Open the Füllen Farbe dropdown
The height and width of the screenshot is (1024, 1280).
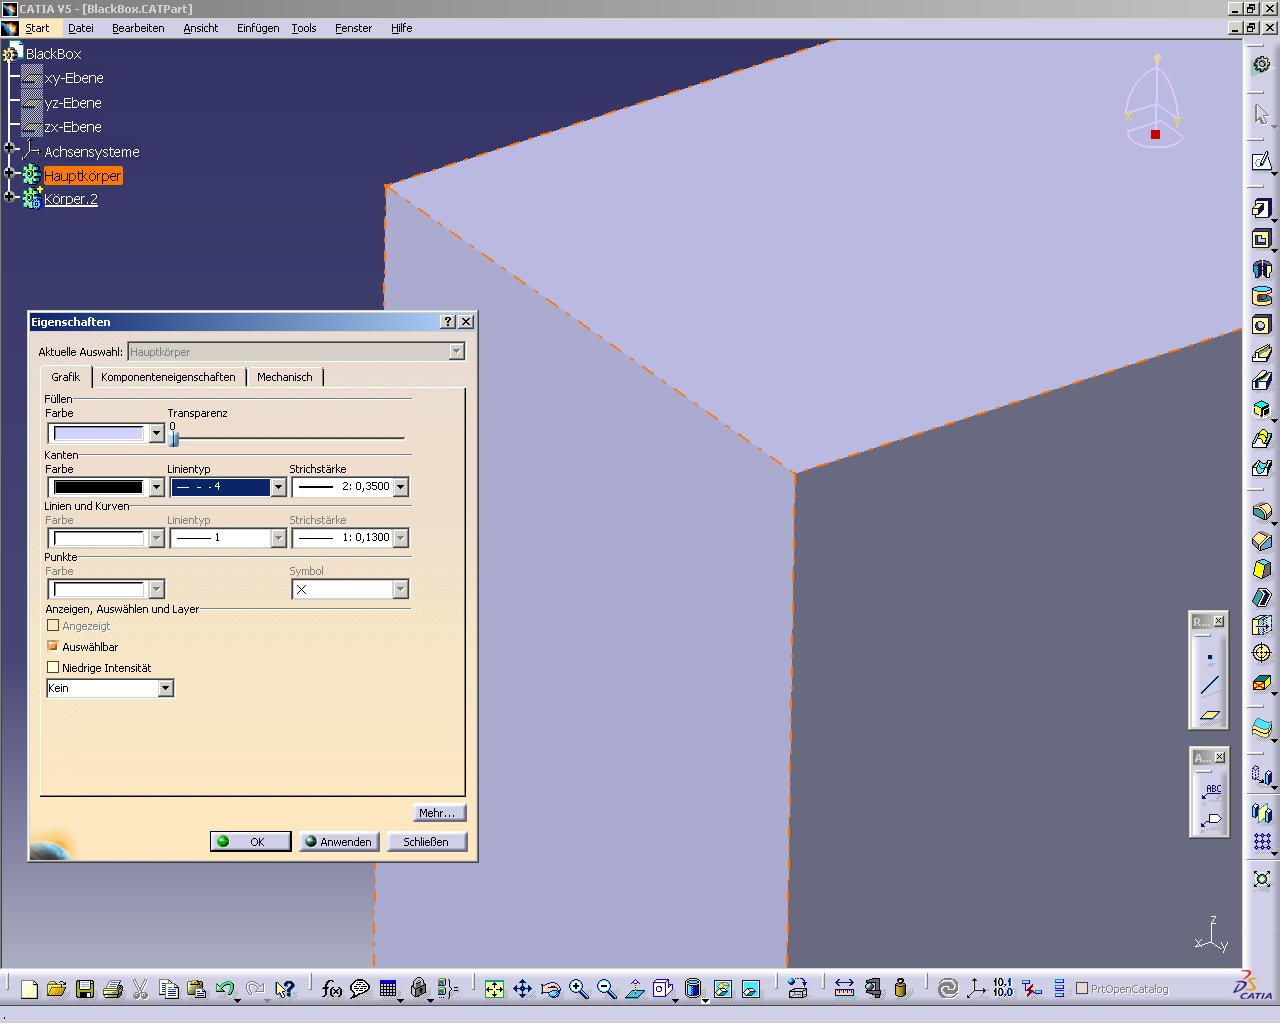coord(156,434)
